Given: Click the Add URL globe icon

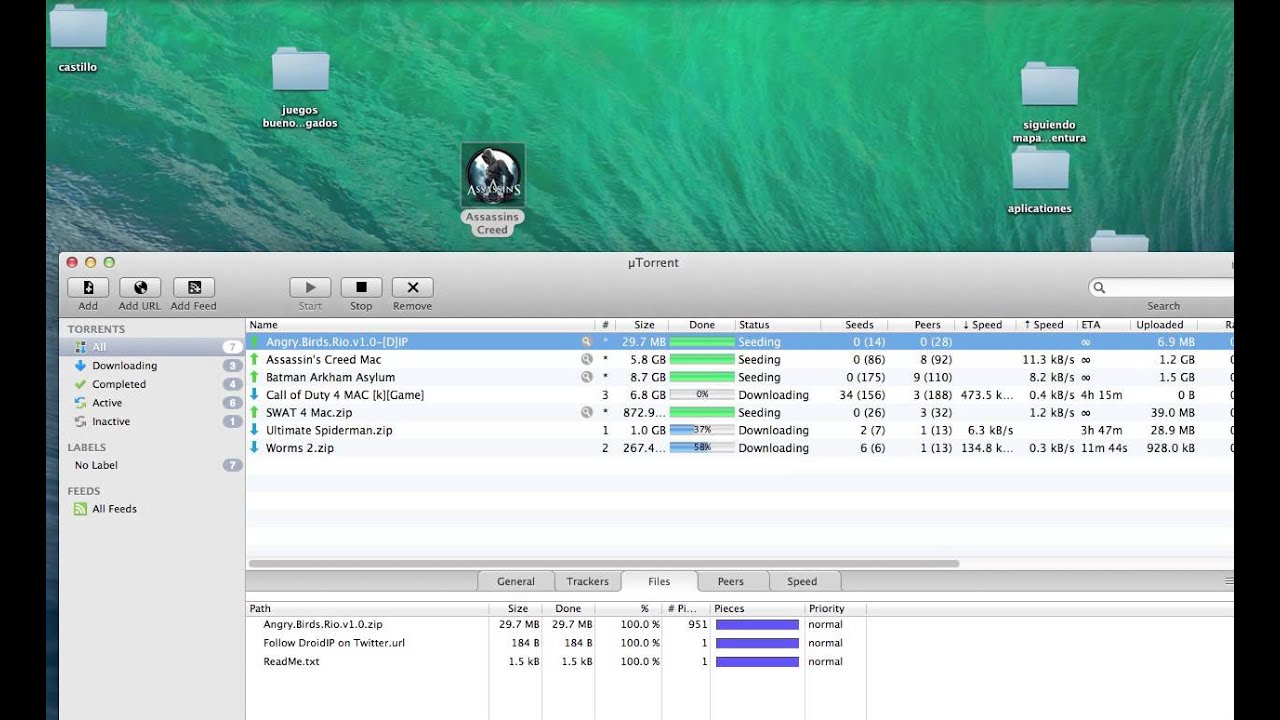Looking at the screenshot, I should [x=140, y=288].
